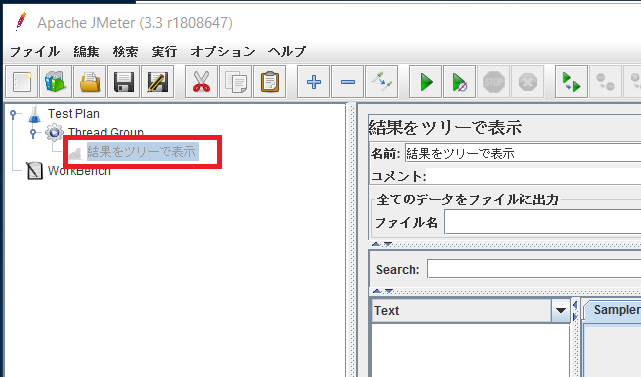Open the 検索 menu
Screen dimensions: 641x377
click(125, 52)
